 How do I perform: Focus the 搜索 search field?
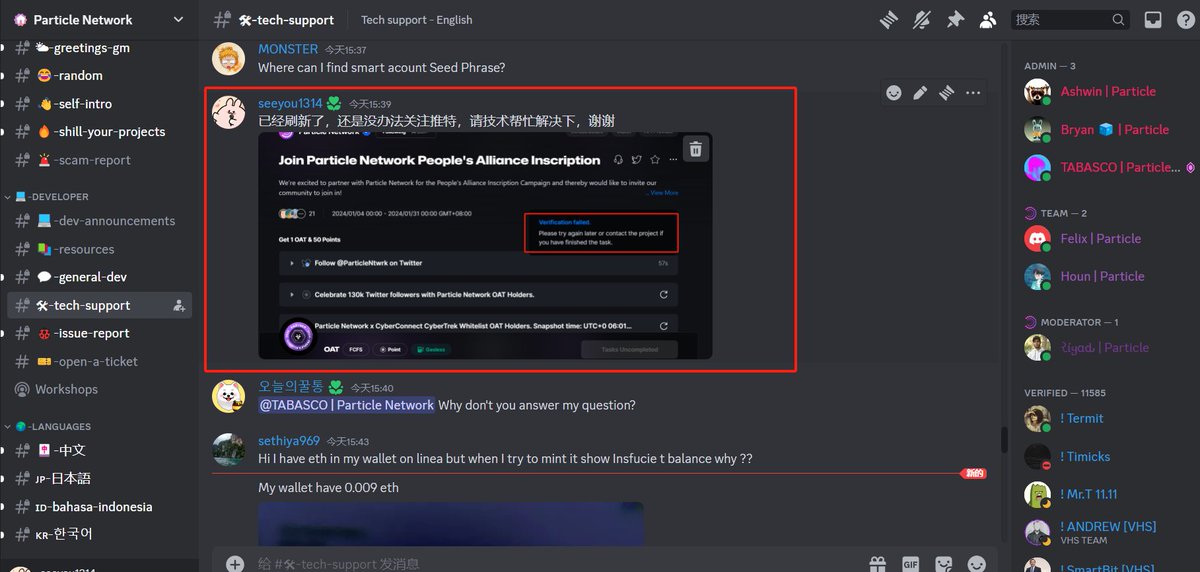point(1072,19)
